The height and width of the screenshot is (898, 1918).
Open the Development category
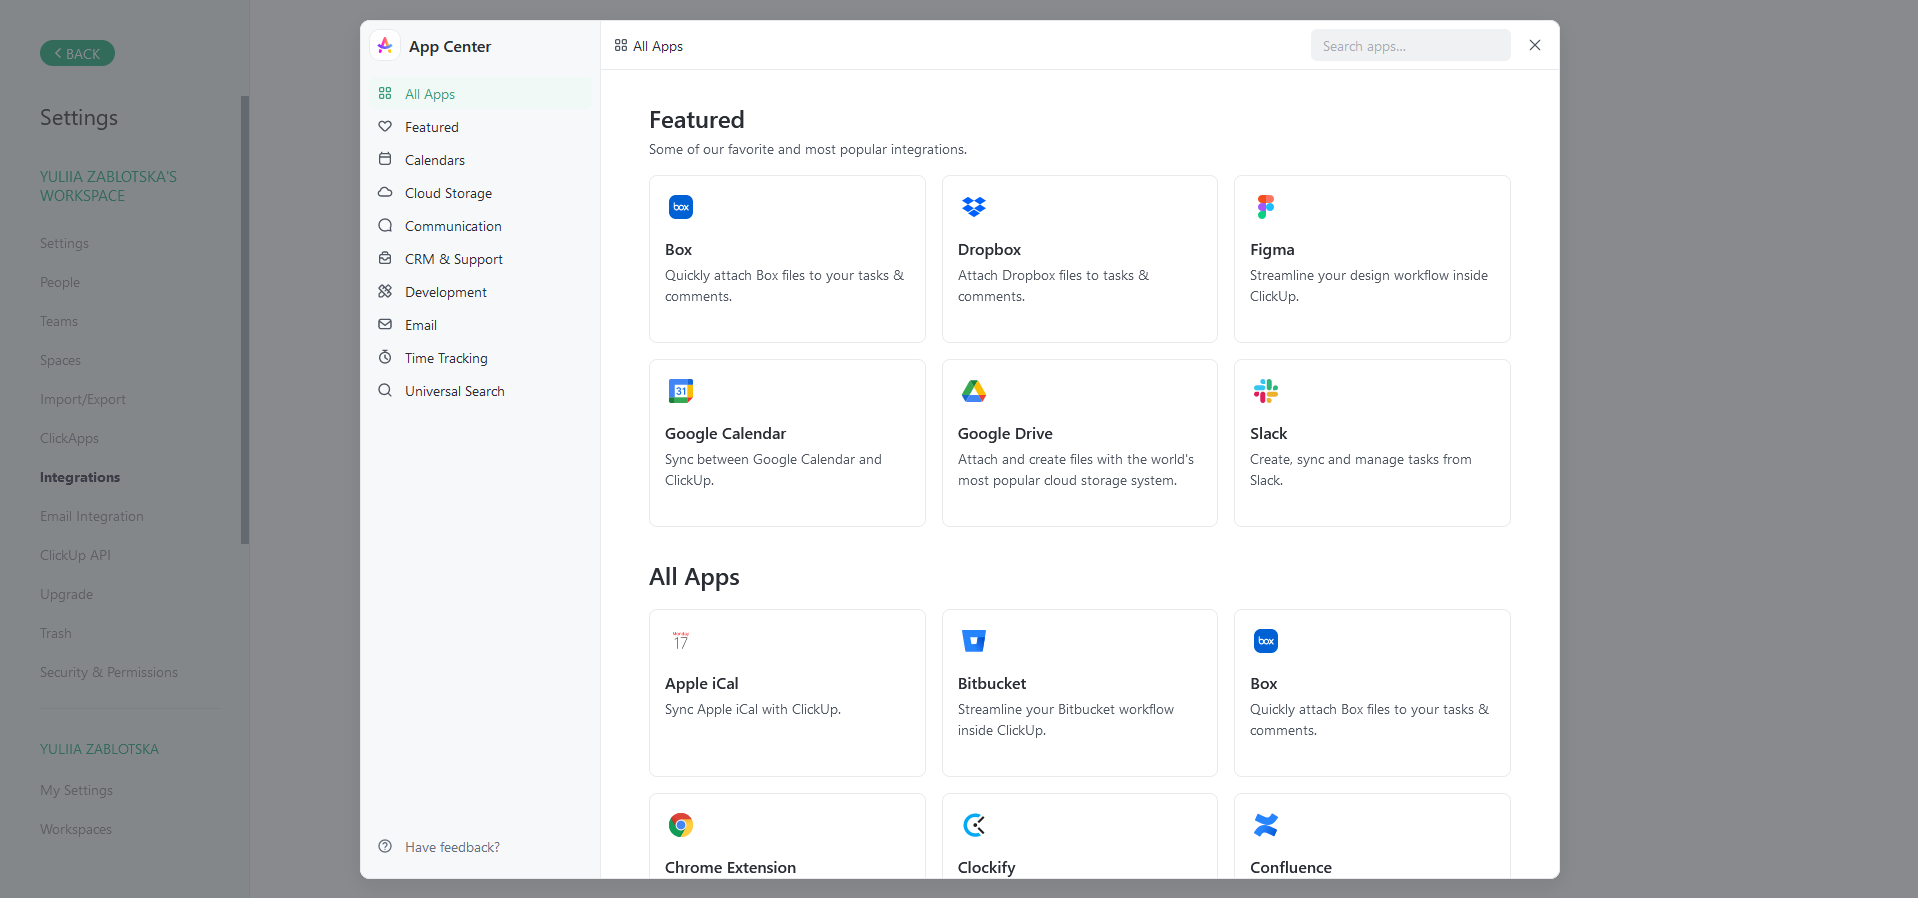click(x=480, y=292)
